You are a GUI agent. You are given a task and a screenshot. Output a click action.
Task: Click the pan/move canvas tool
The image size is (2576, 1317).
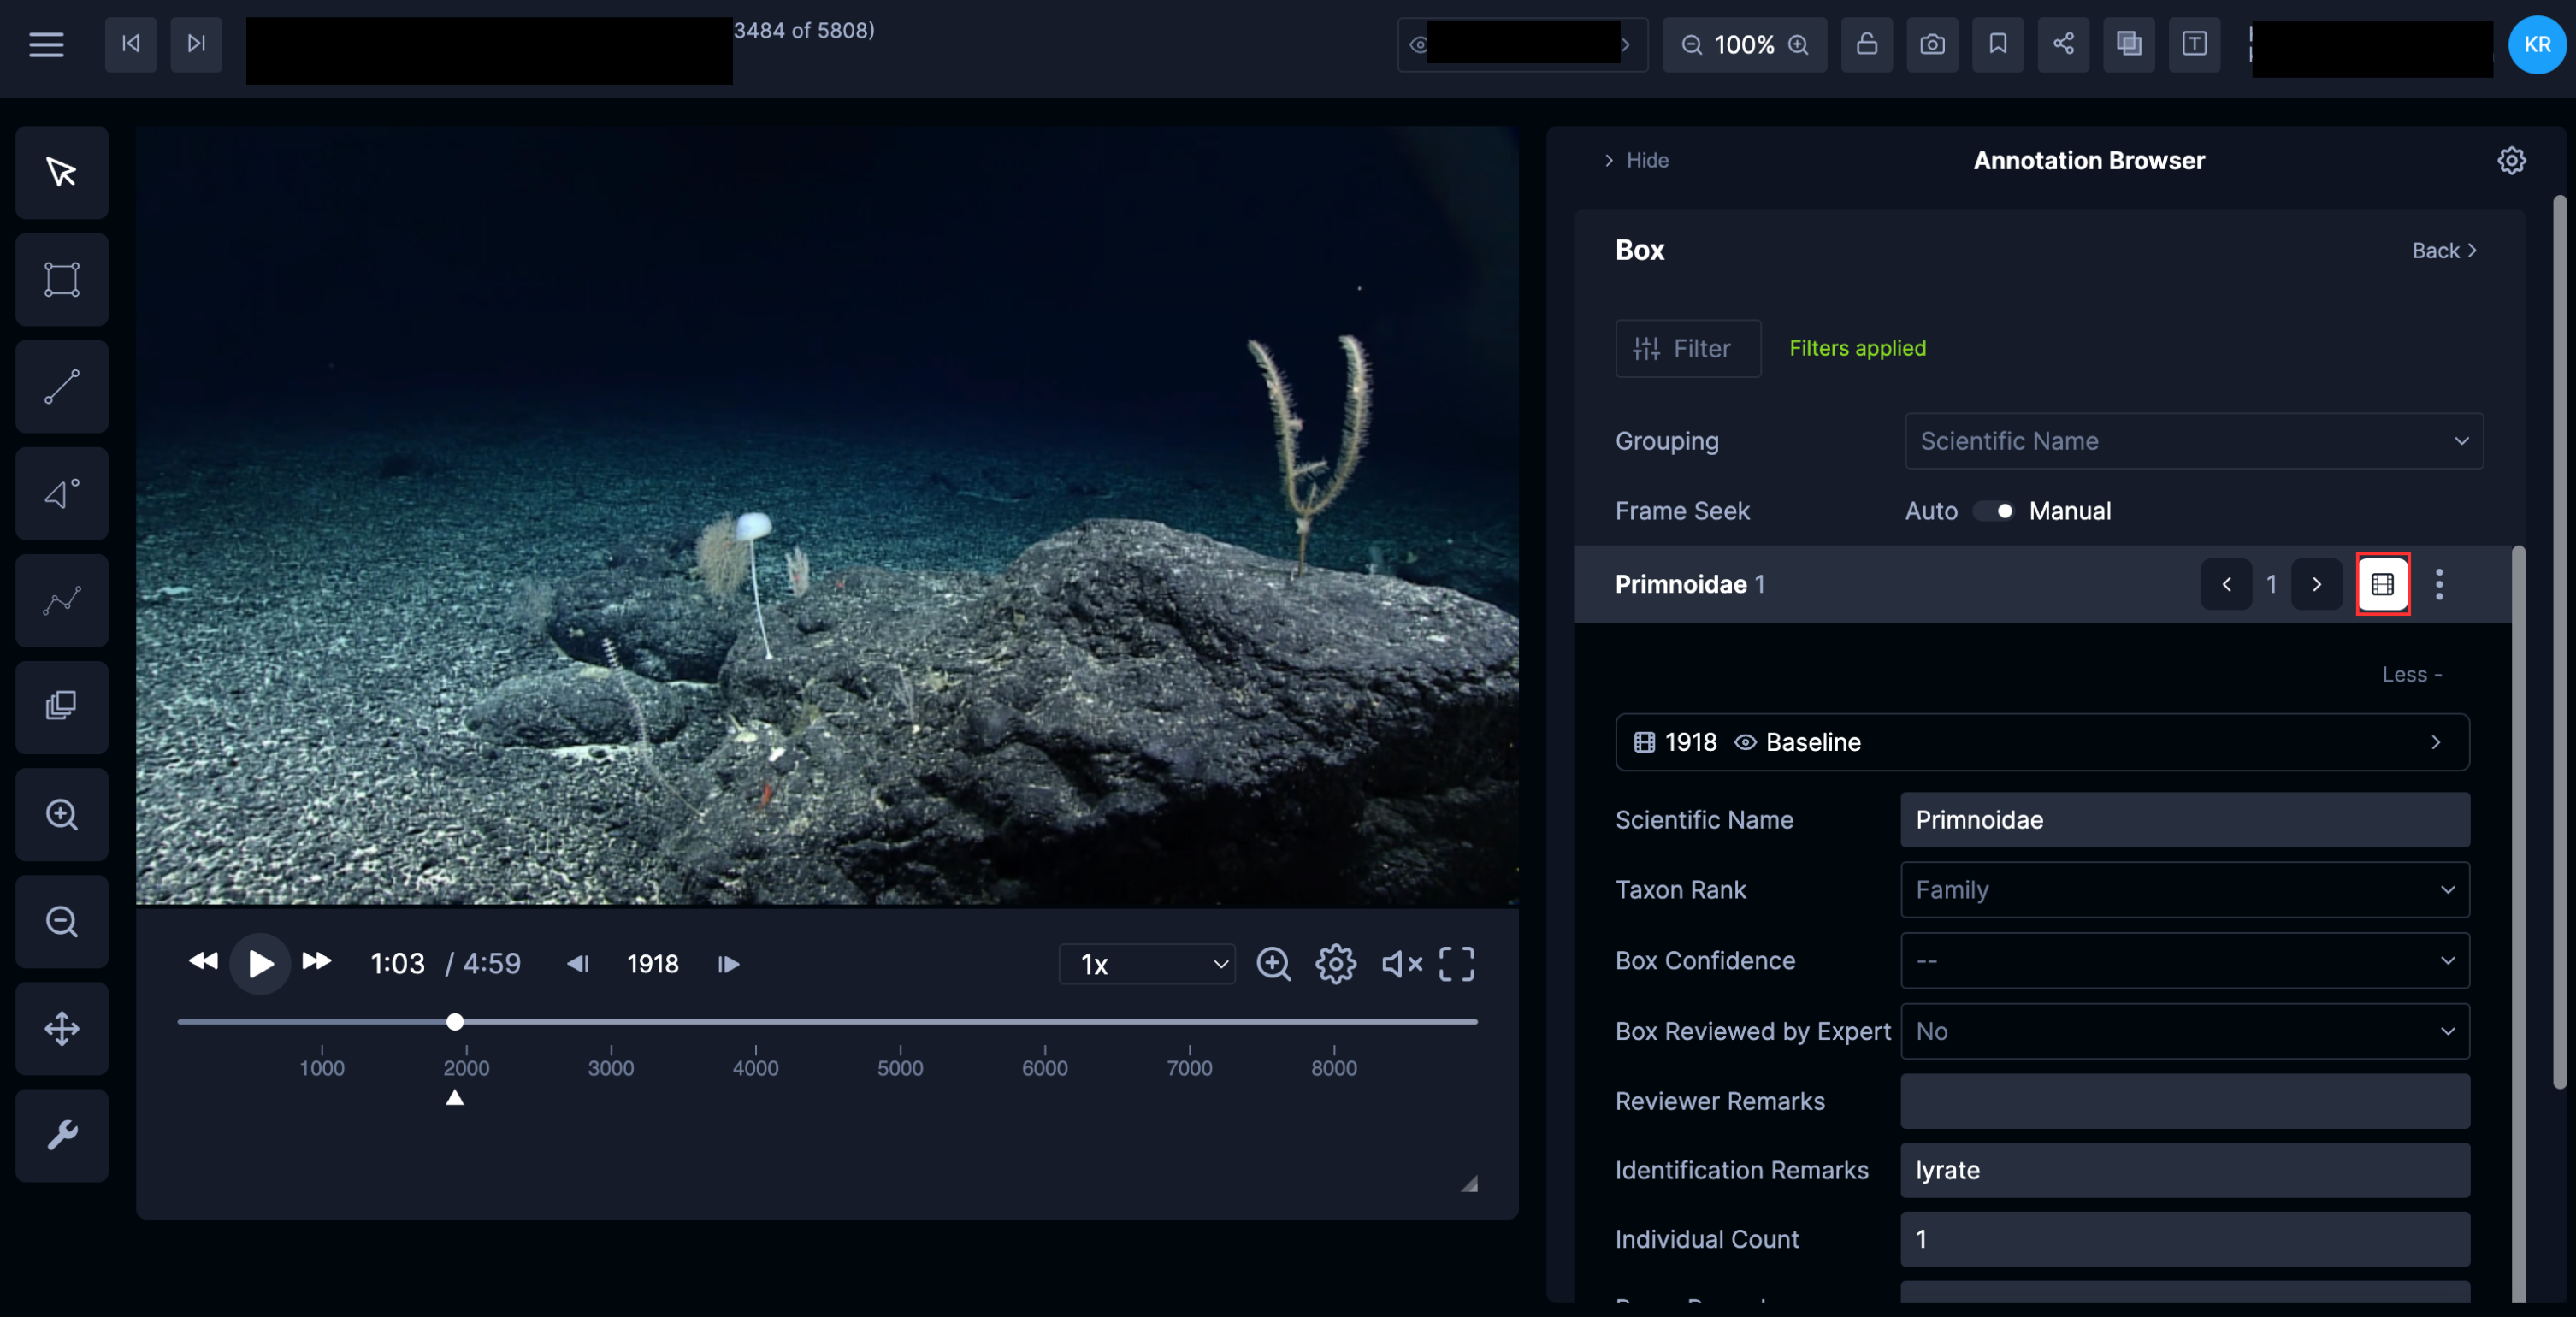(x=61, y=1028)
